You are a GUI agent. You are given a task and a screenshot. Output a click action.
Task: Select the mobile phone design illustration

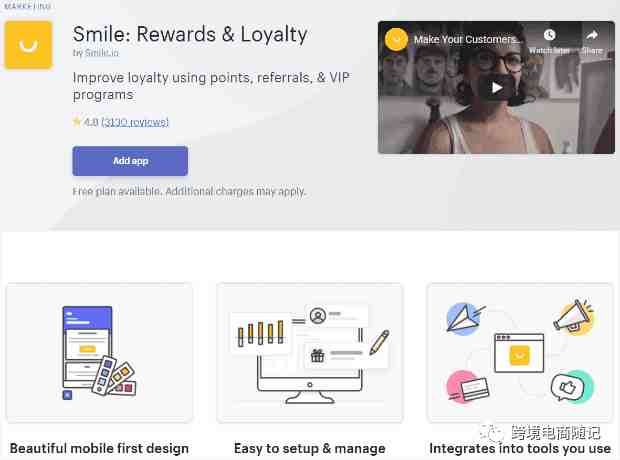click(x=87, y=347)
